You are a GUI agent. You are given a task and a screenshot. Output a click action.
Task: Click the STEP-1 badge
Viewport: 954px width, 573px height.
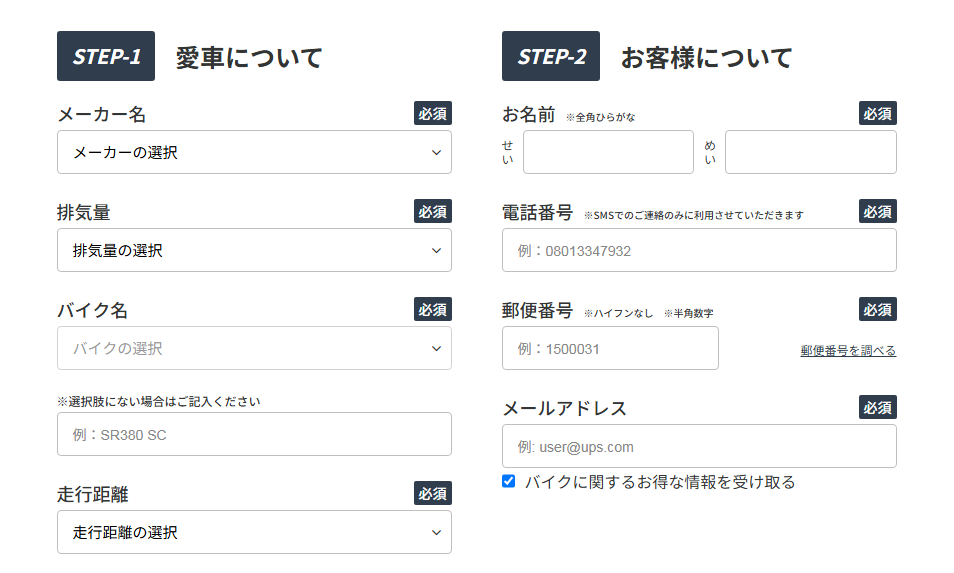pyautogui.click(x=106, y=56)
